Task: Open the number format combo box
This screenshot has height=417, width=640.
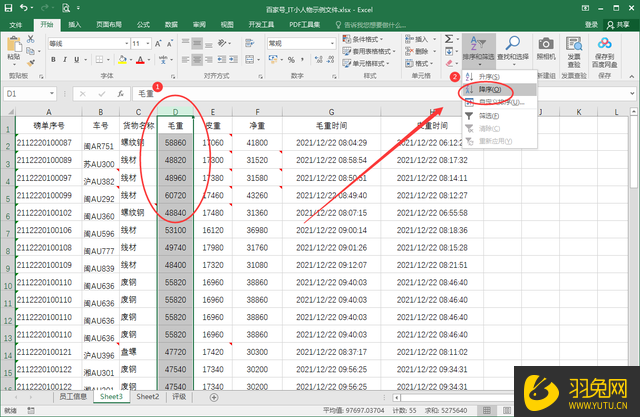Action: (301, 43)
